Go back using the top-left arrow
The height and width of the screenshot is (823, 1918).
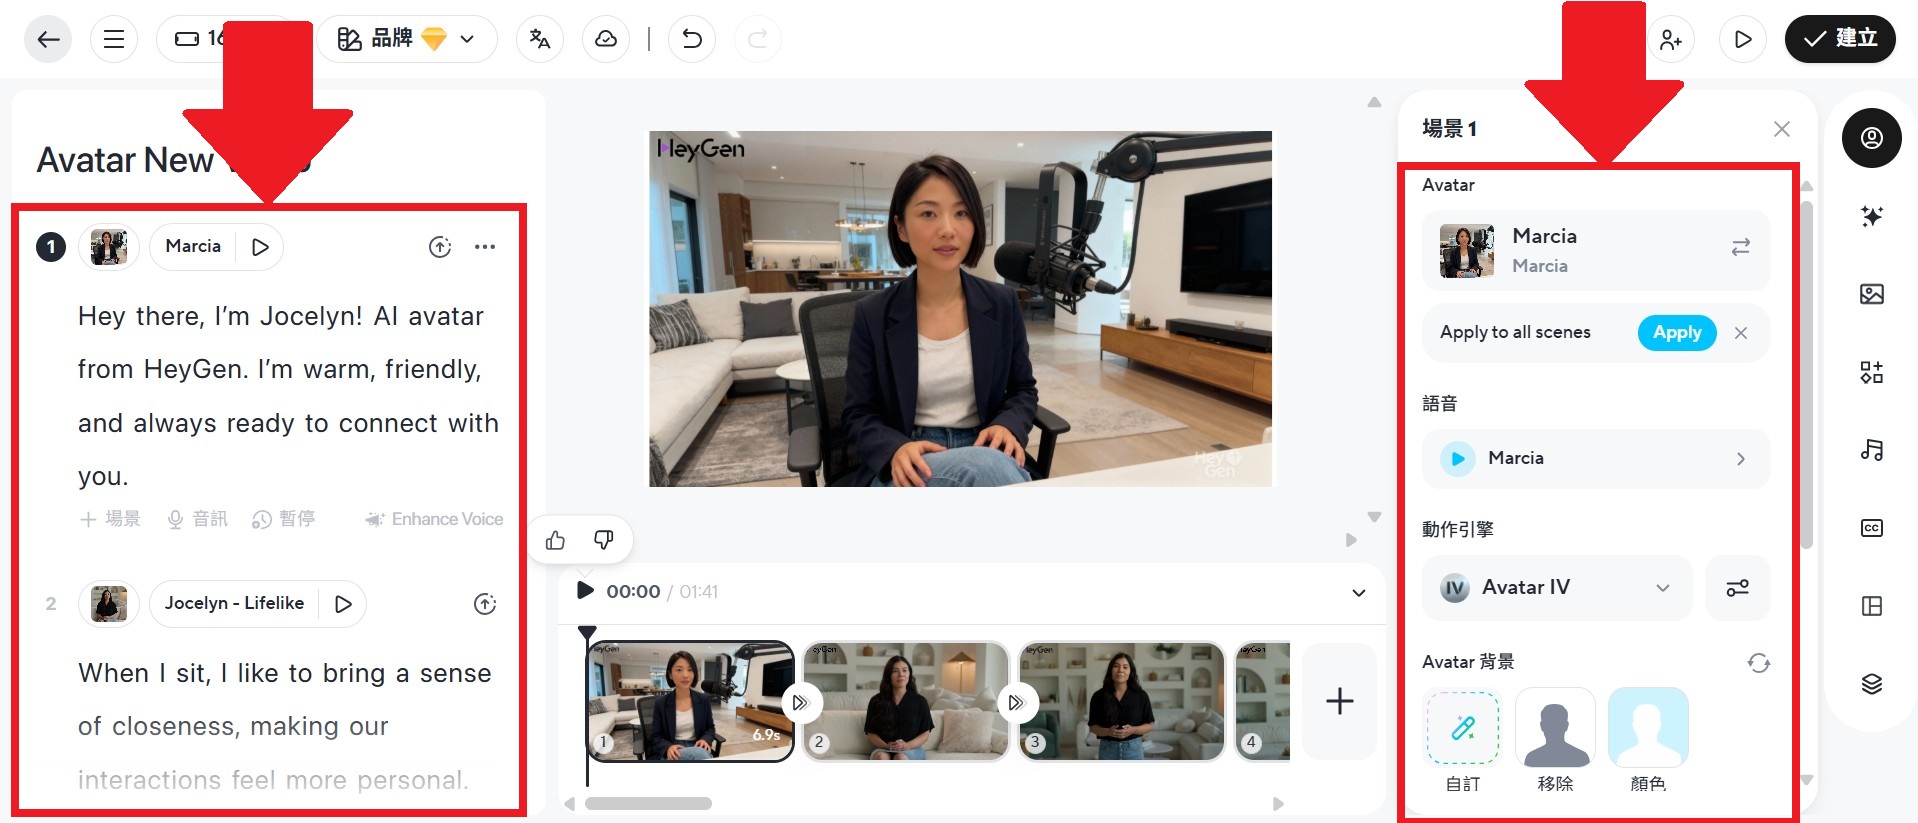tap(48, 39)
